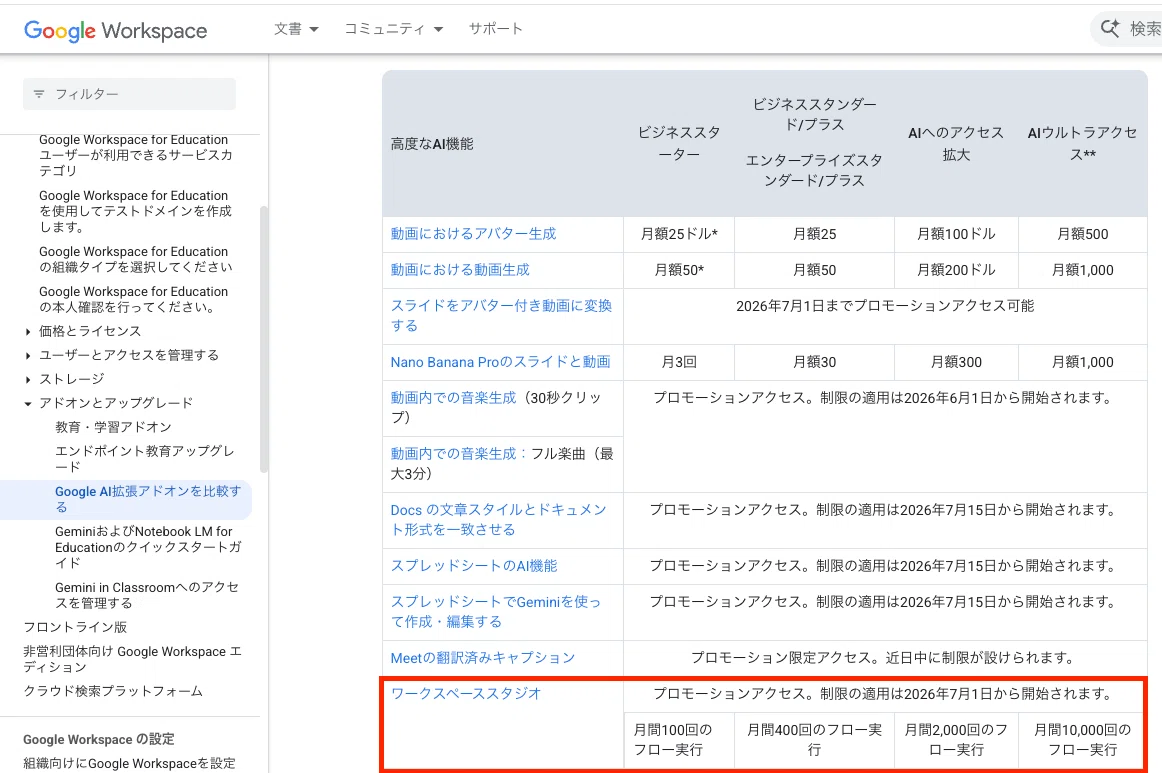Open スプレッドシートのAI機能 link

point(474,565)
